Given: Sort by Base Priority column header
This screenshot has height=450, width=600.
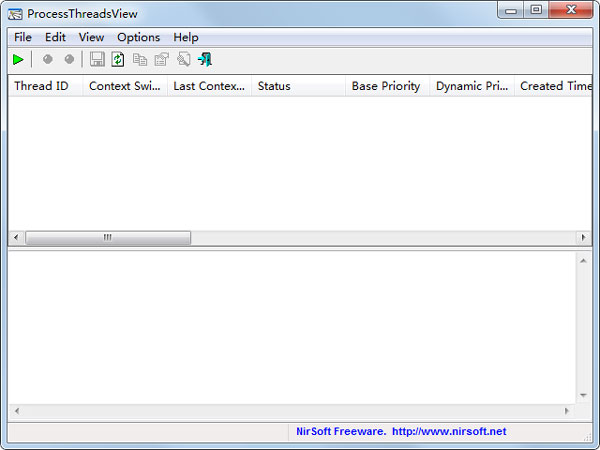Looking at the screenshot, I should coord(387,86).
